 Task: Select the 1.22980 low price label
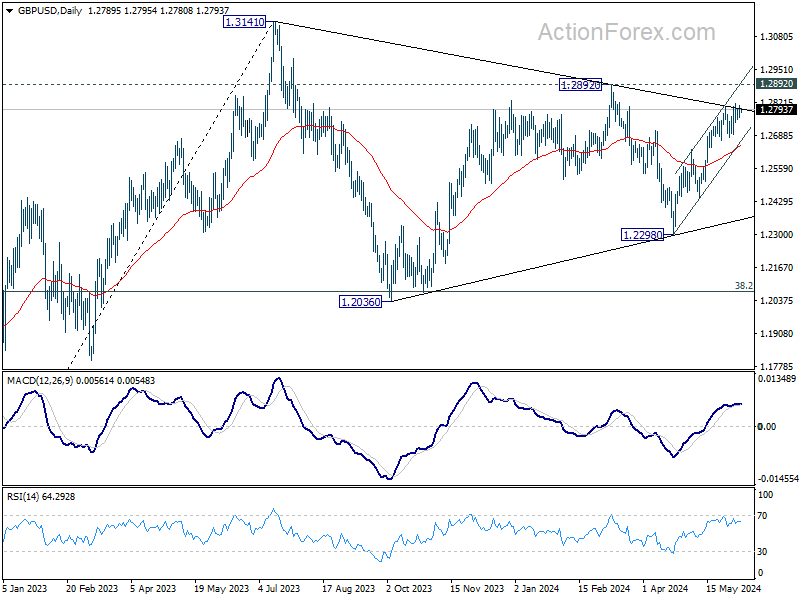pyautogui.click(x=642, y=235)
